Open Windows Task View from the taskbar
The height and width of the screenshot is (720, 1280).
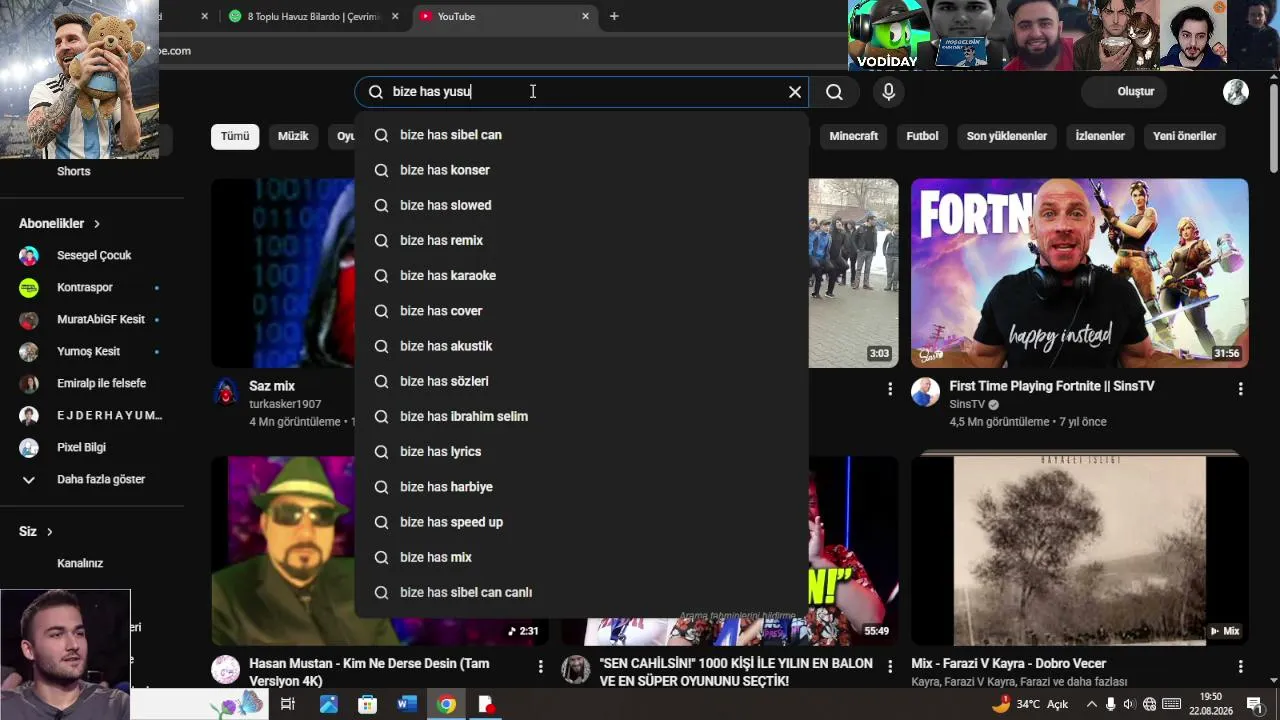point(288,704)
